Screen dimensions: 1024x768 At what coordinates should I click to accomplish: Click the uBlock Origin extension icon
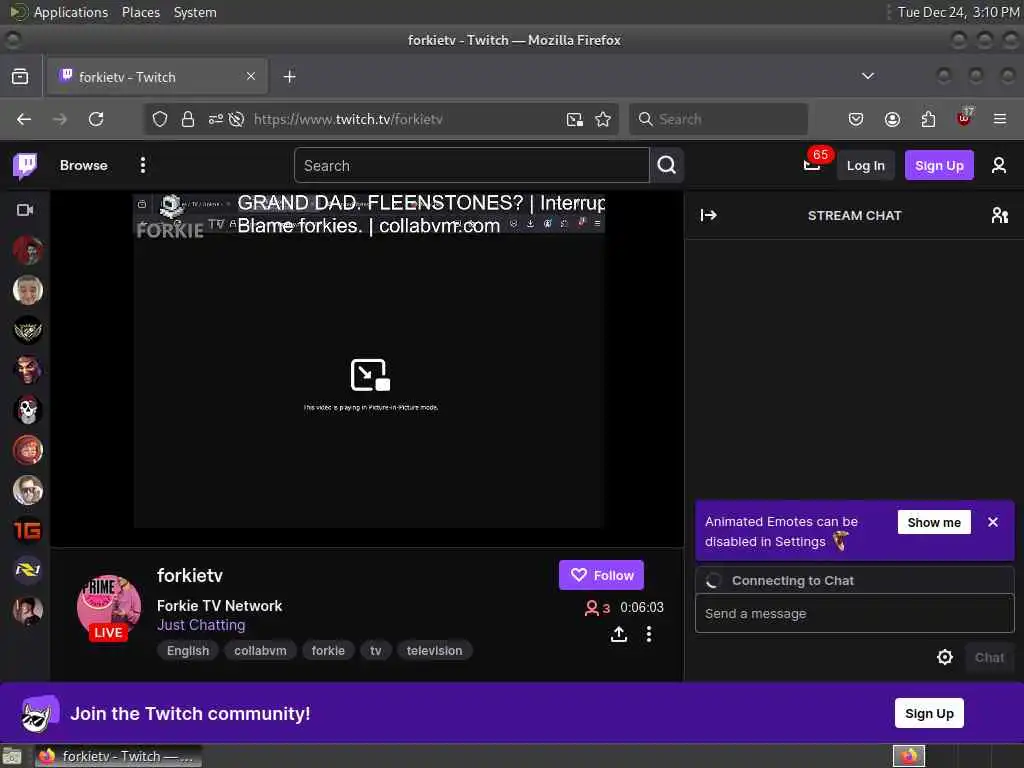[x=965, y=118]
